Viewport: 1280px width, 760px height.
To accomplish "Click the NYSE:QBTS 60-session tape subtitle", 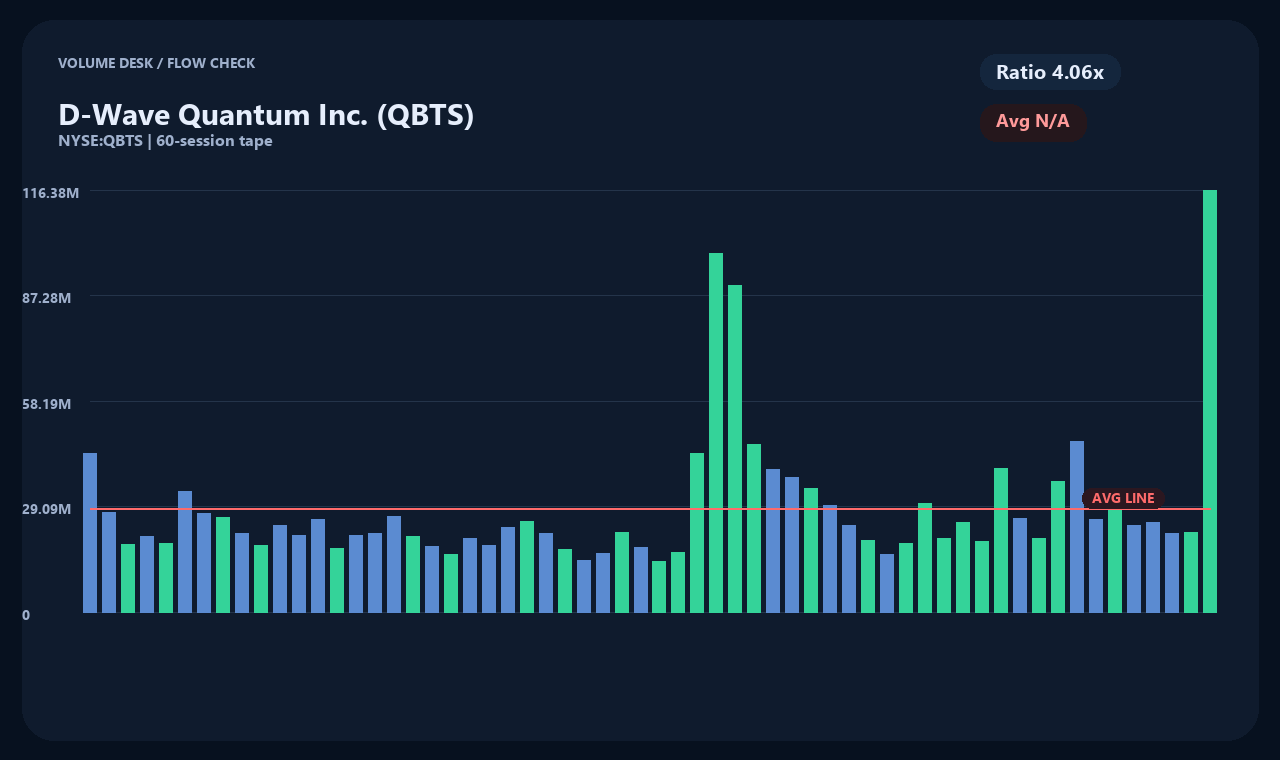I will [165, 141].
